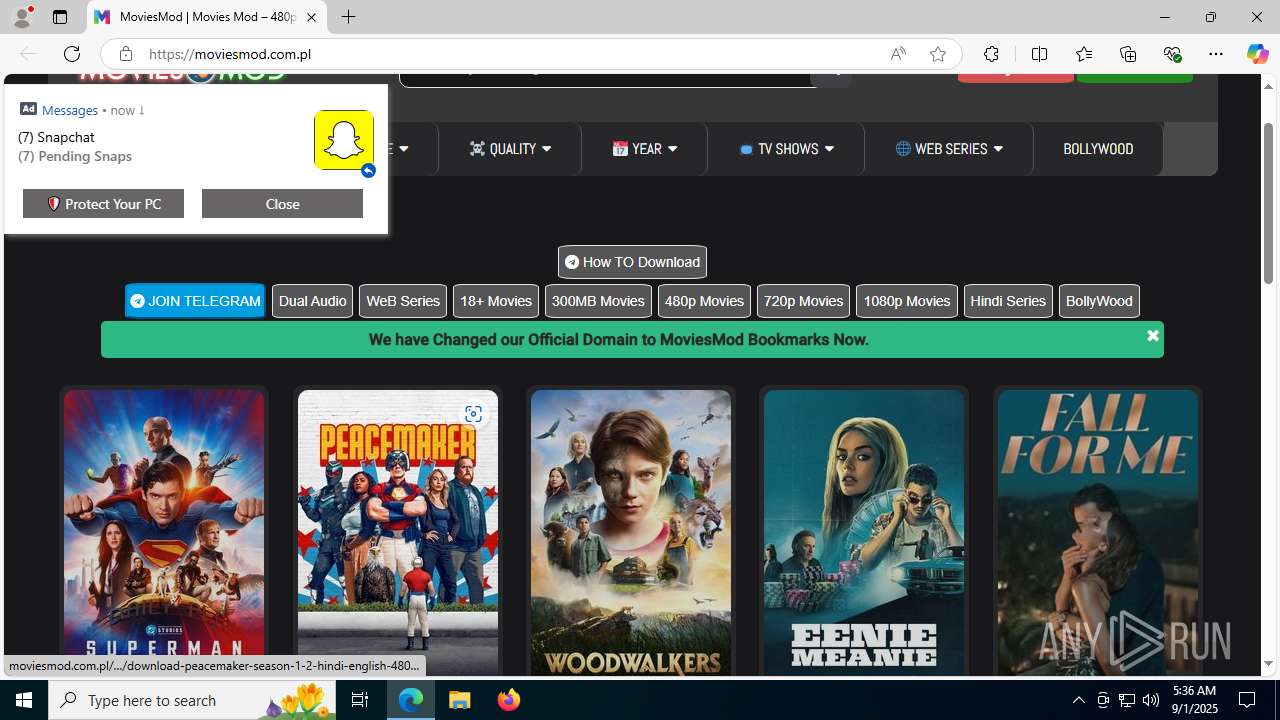The image size is (1280, 720).
Task: Select the WeB Series tag
Action: [x=403, y=301]
